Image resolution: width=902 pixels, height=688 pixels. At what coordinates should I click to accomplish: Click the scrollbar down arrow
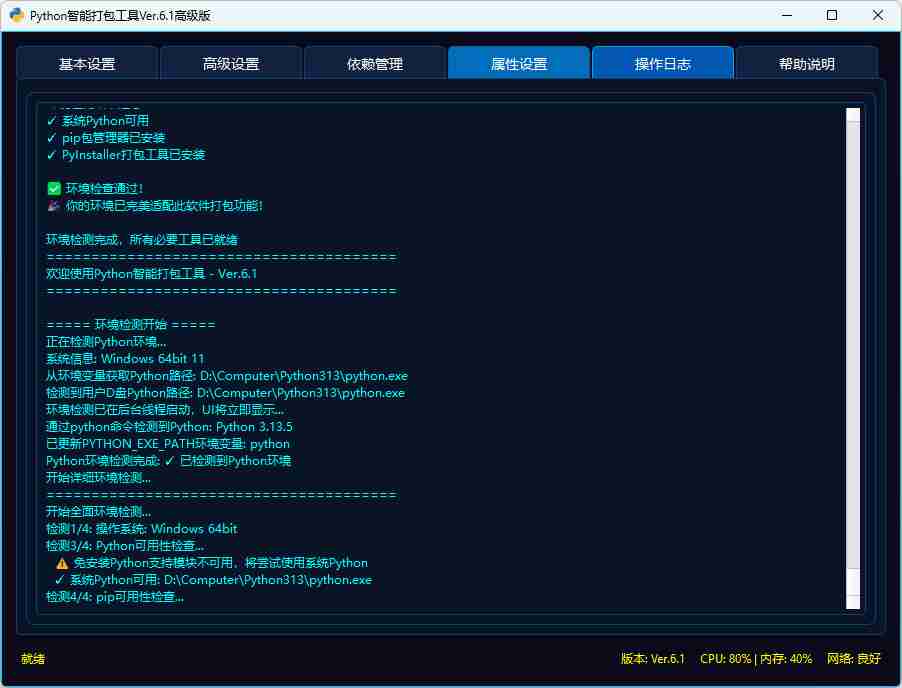[x=855, y=602]
